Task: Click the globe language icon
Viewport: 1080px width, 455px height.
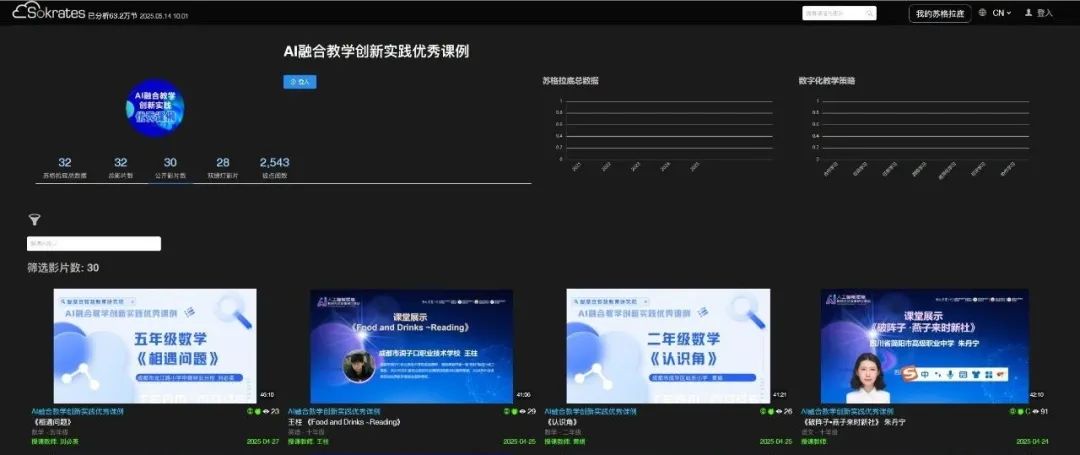Action: pos(983,13)
